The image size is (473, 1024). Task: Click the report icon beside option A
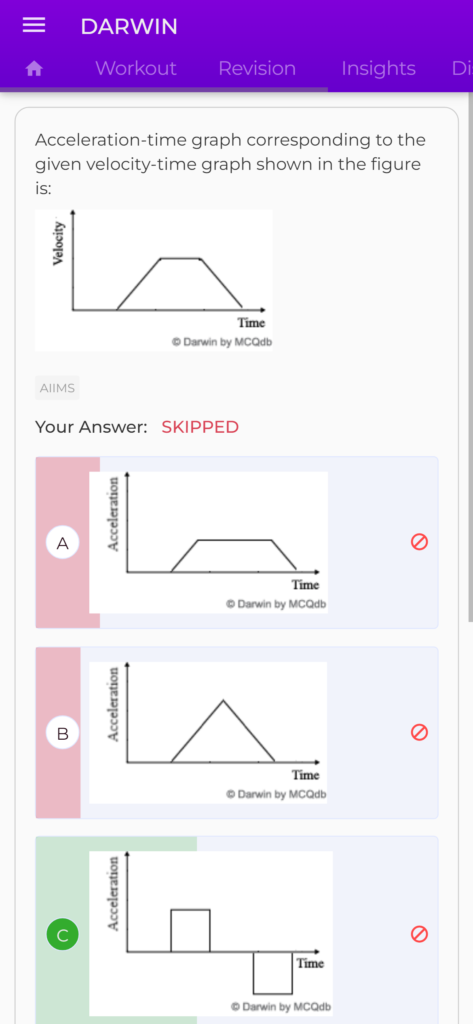tap(419, 541)
